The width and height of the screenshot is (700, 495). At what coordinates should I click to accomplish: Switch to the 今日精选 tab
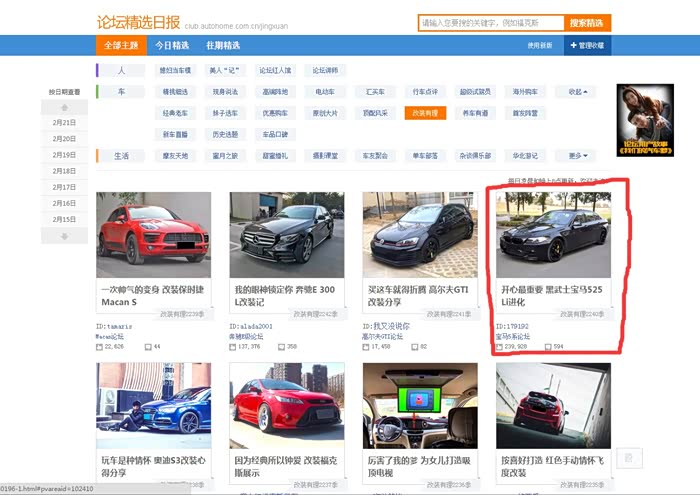[x=171, y=45]
